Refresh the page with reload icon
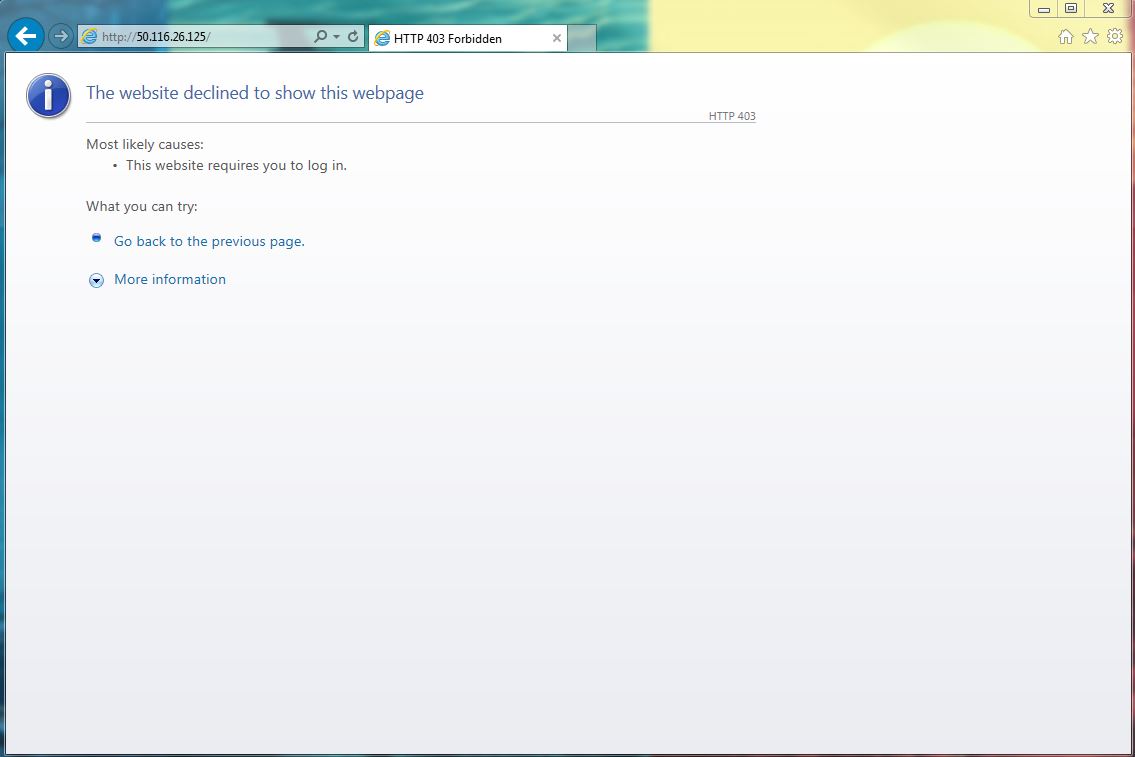The image size is (1135, 757). (353, 36)
